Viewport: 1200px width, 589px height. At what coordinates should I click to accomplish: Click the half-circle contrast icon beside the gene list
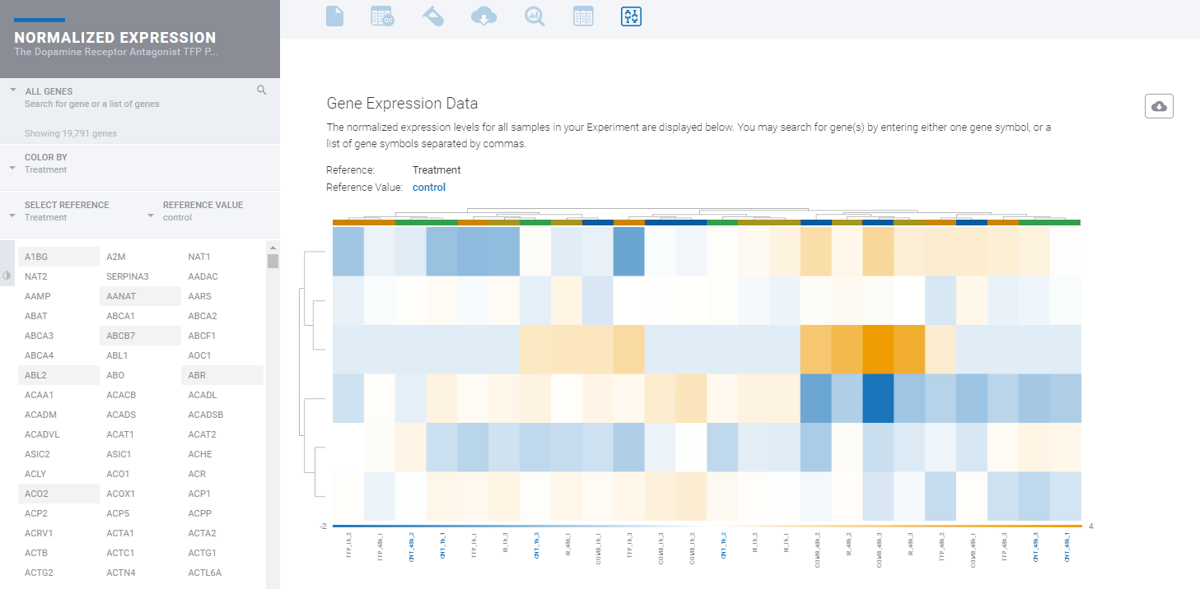point(7,275)
